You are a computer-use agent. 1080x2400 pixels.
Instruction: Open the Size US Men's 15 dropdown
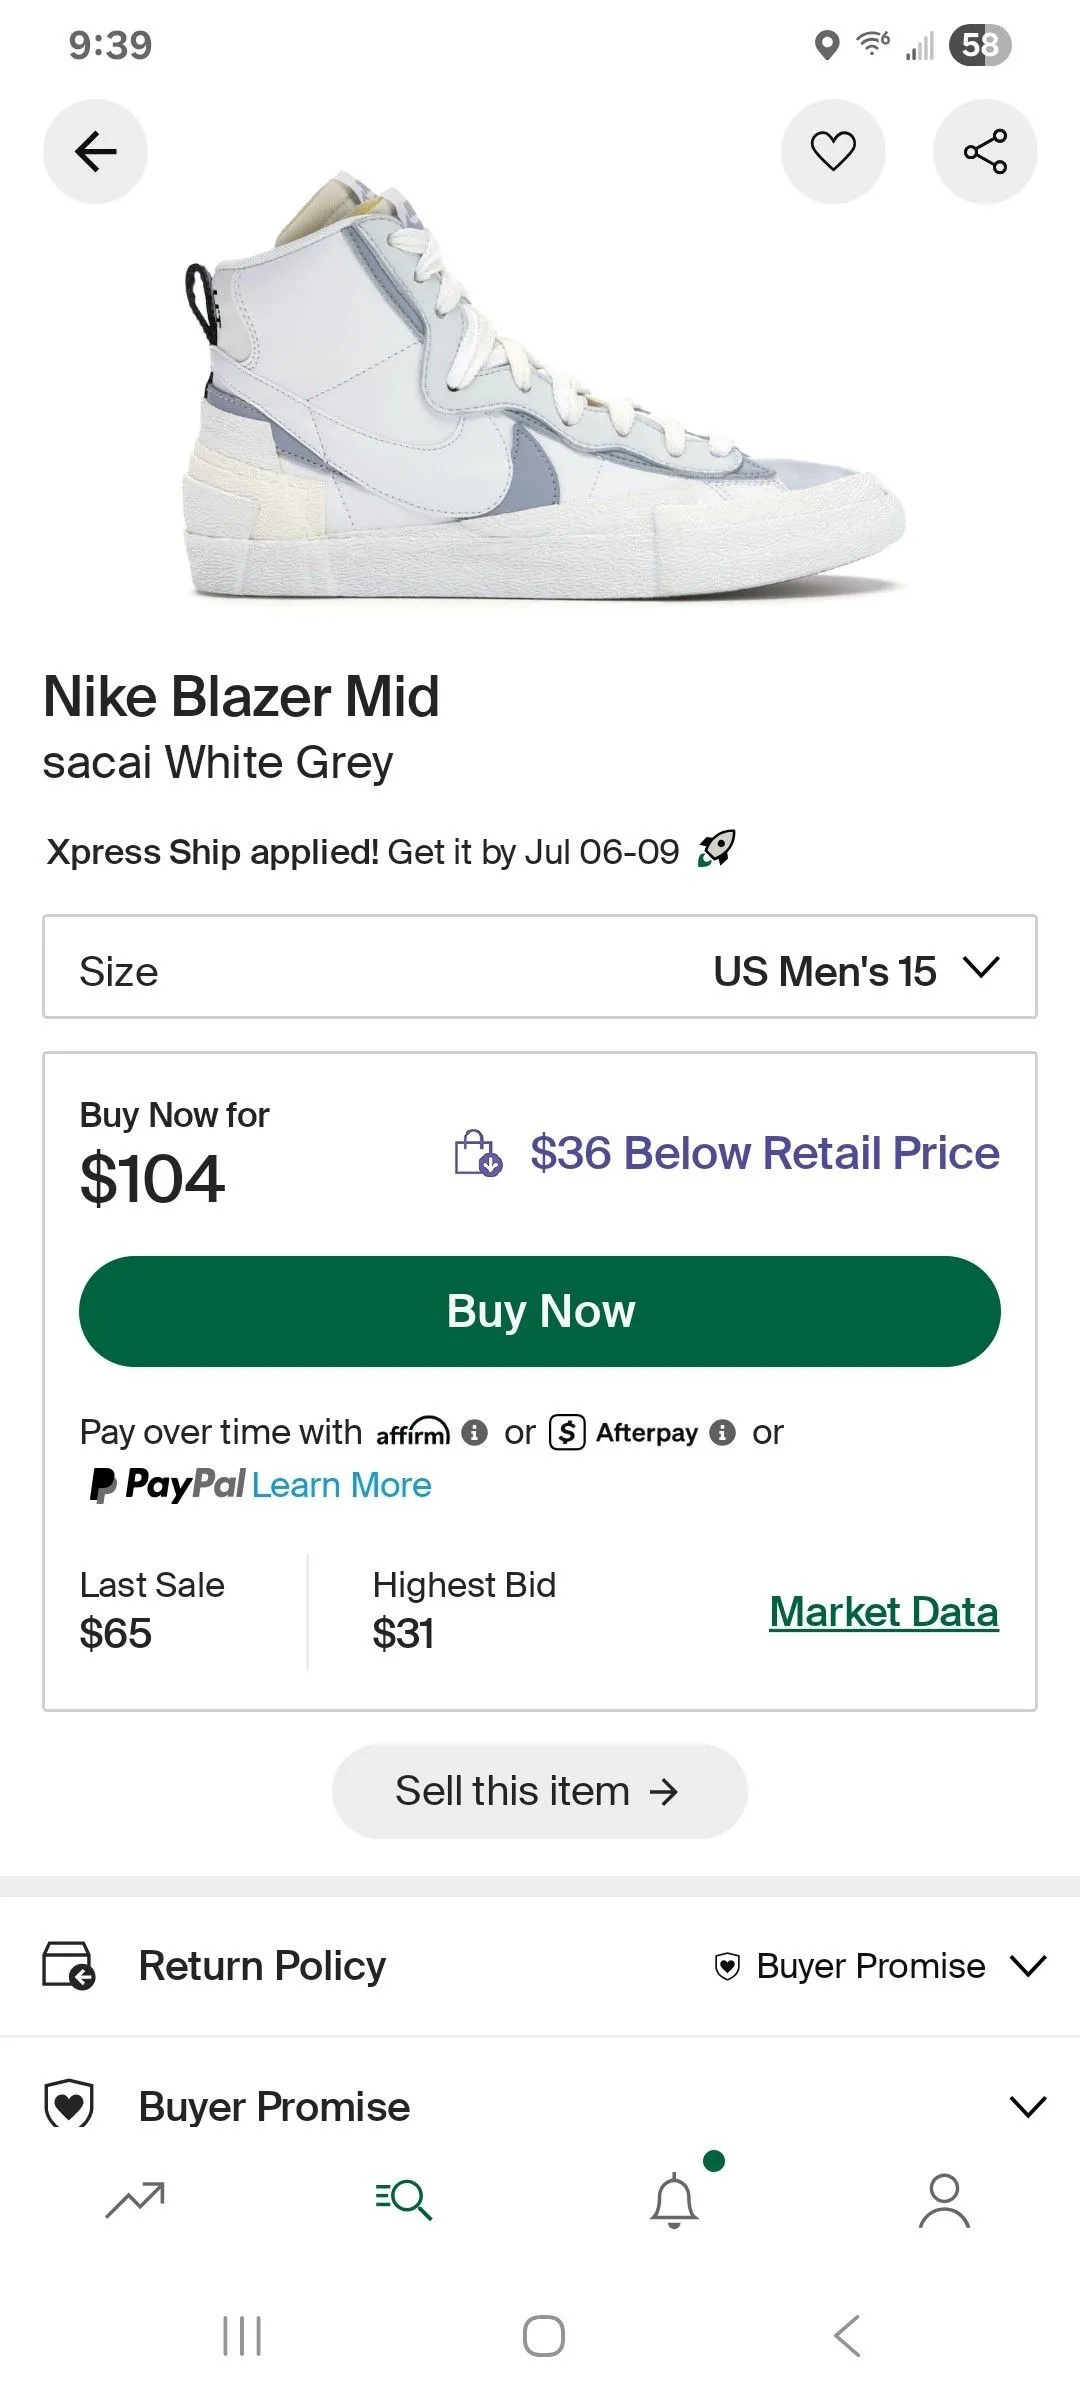tap(540, 967)
